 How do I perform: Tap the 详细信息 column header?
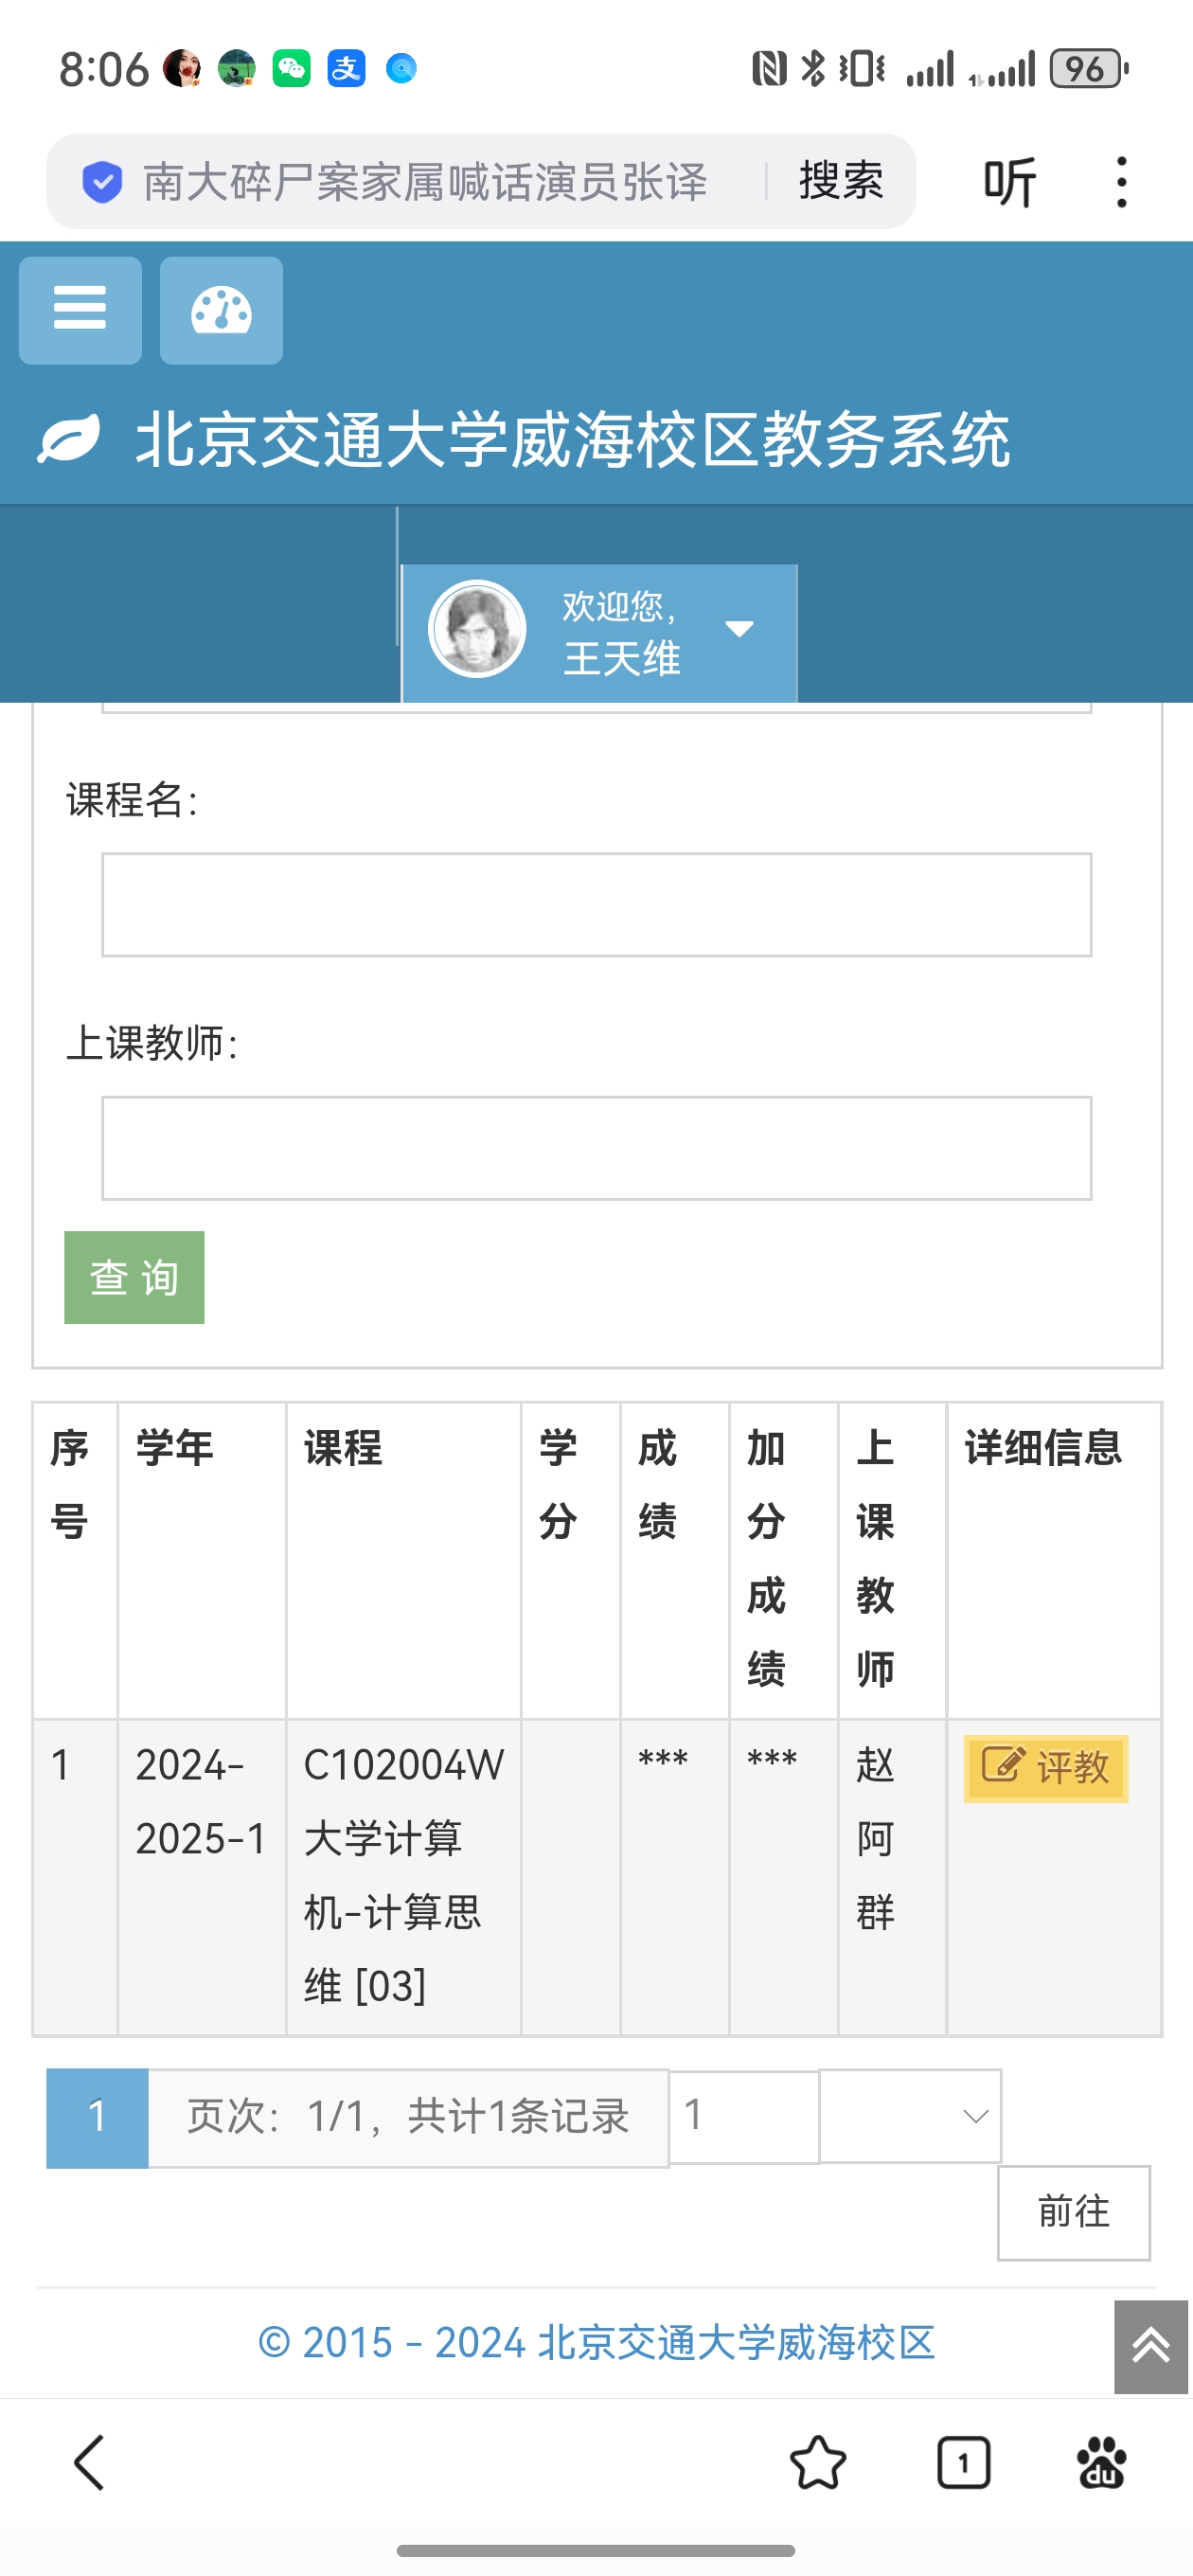click(x=1054, y=1559)
